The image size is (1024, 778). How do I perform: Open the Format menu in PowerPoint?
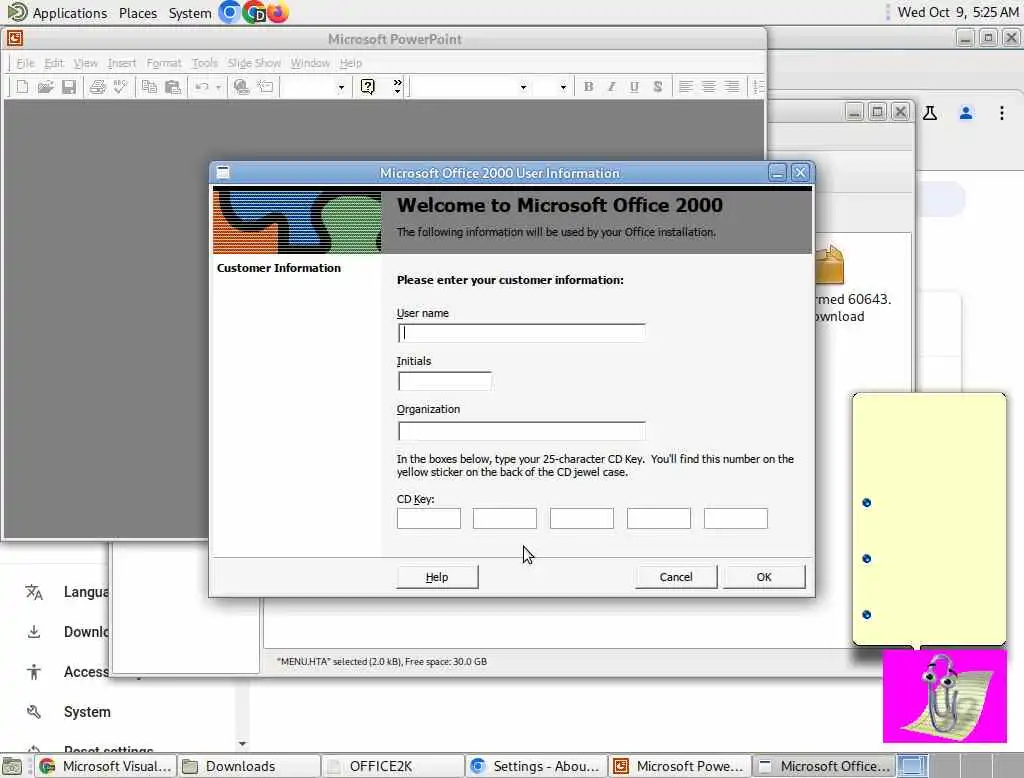point(163,63)
